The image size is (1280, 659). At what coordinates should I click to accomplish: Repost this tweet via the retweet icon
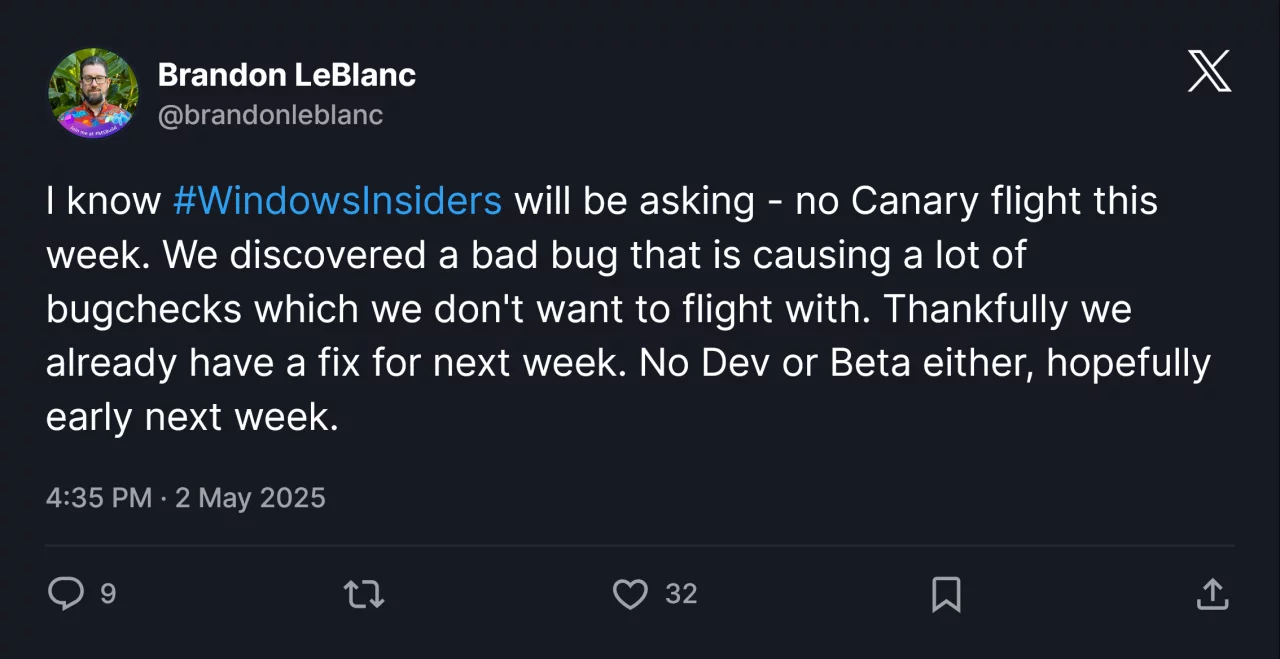(364, 595)
